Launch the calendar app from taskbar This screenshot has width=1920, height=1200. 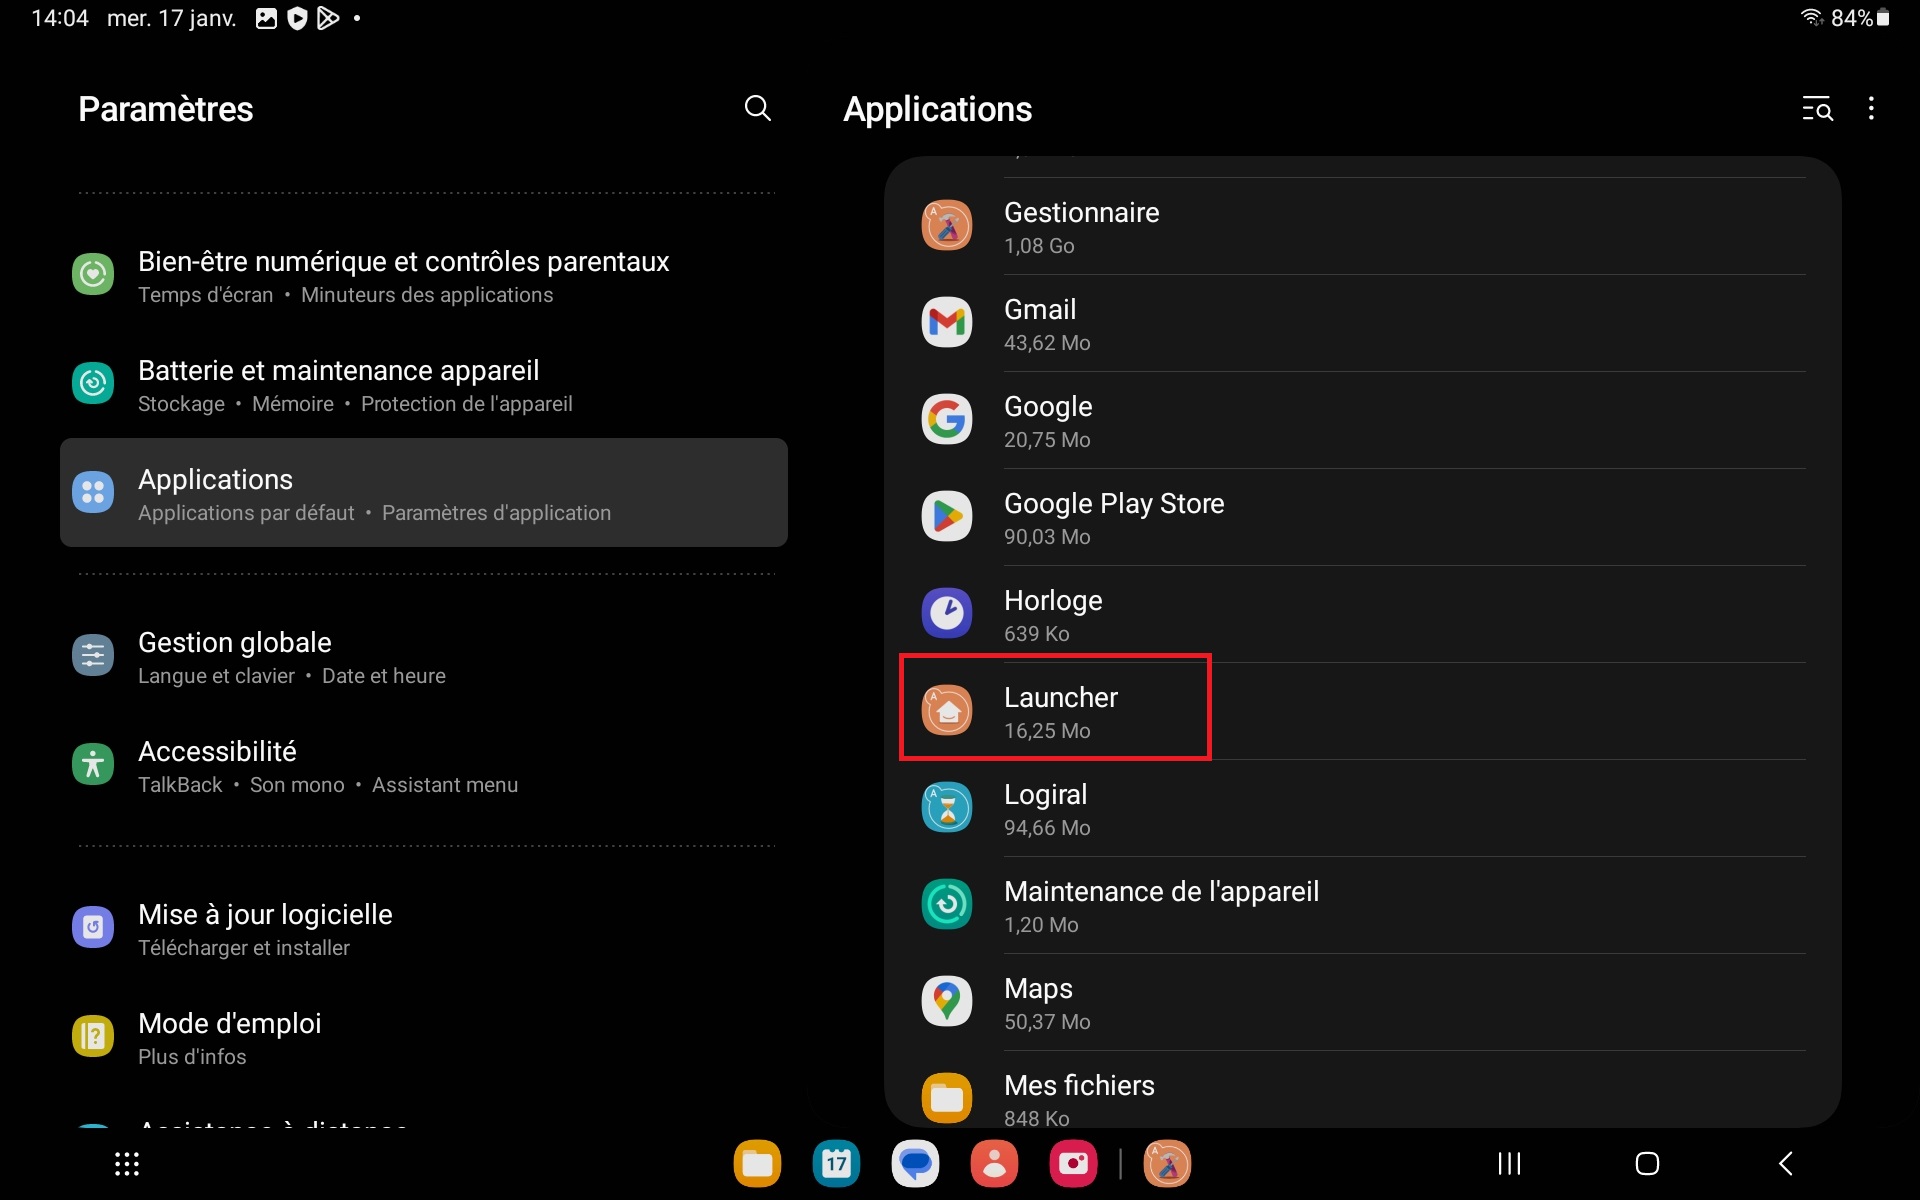[836, 1164]
